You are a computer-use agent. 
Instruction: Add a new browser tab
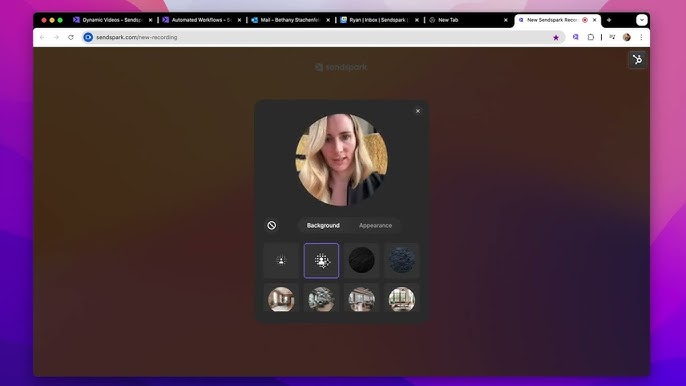(x=609, y=20)
